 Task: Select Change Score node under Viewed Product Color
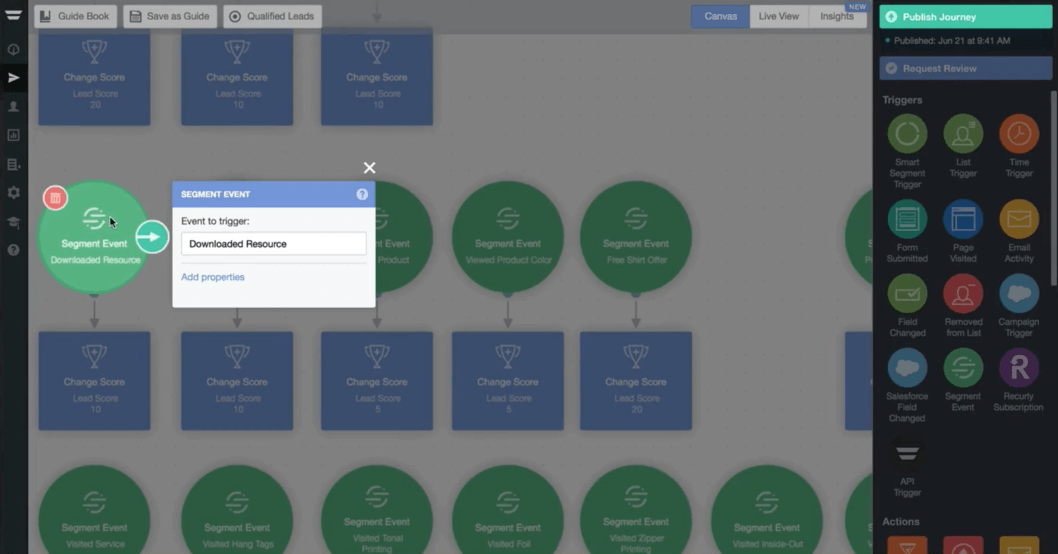507,381
